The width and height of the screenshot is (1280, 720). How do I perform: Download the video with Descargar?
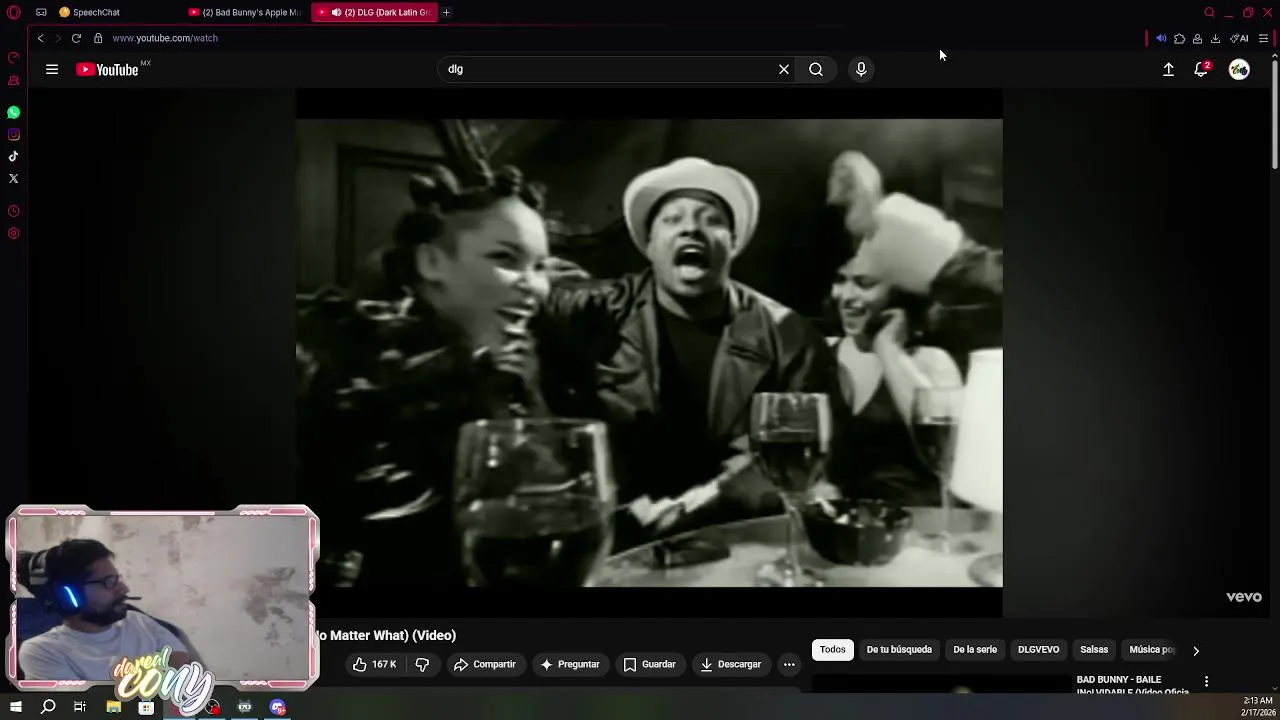(x=731, y=664)
